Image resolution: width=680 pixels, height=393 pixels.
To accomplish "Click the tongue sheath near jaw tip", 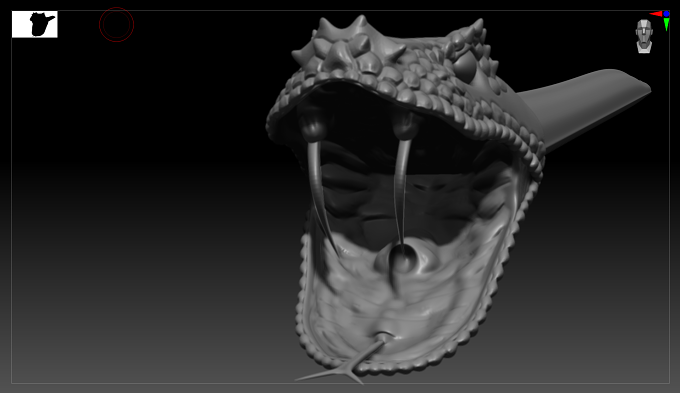I will [x=383, y=336].
